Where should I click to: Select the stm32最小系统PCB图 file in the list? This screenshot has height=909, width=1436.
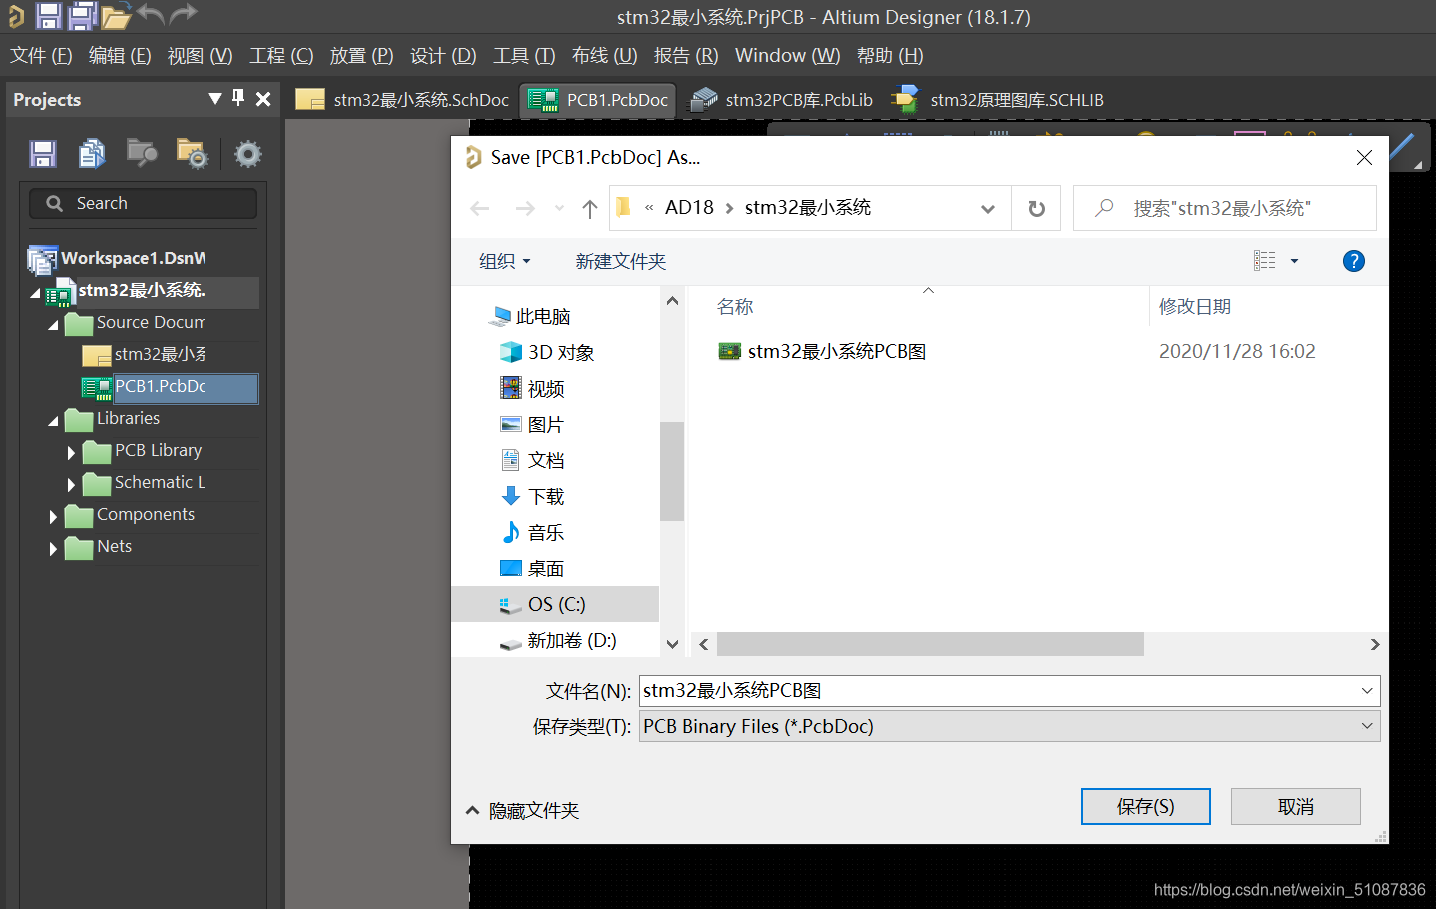pos(833,351)
